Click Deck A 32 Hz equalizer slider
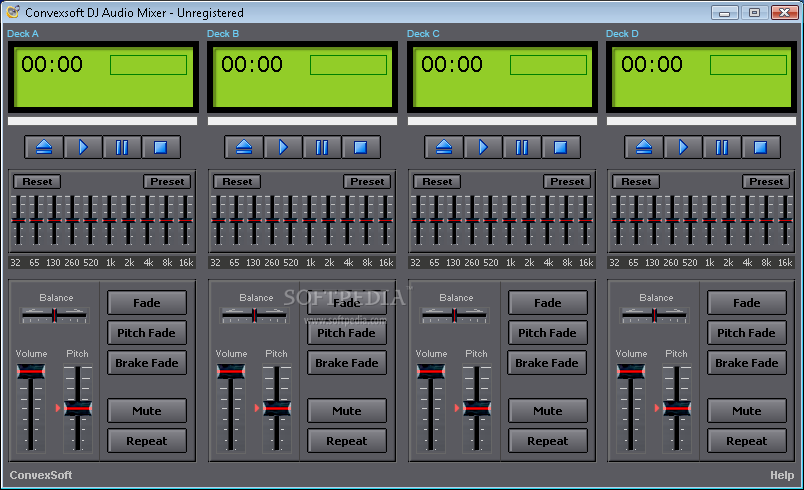 pyautogui.click(x=18, y=220)
